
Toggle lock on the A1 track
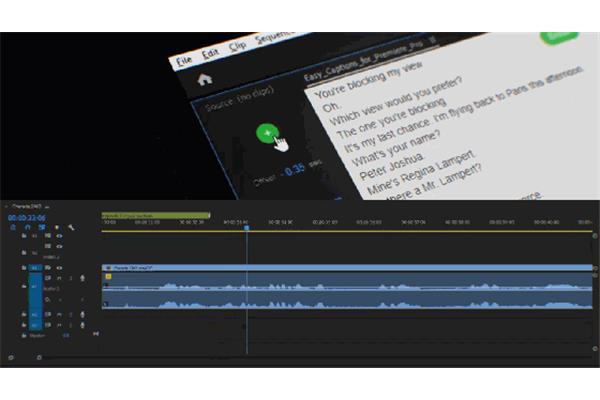24,286
